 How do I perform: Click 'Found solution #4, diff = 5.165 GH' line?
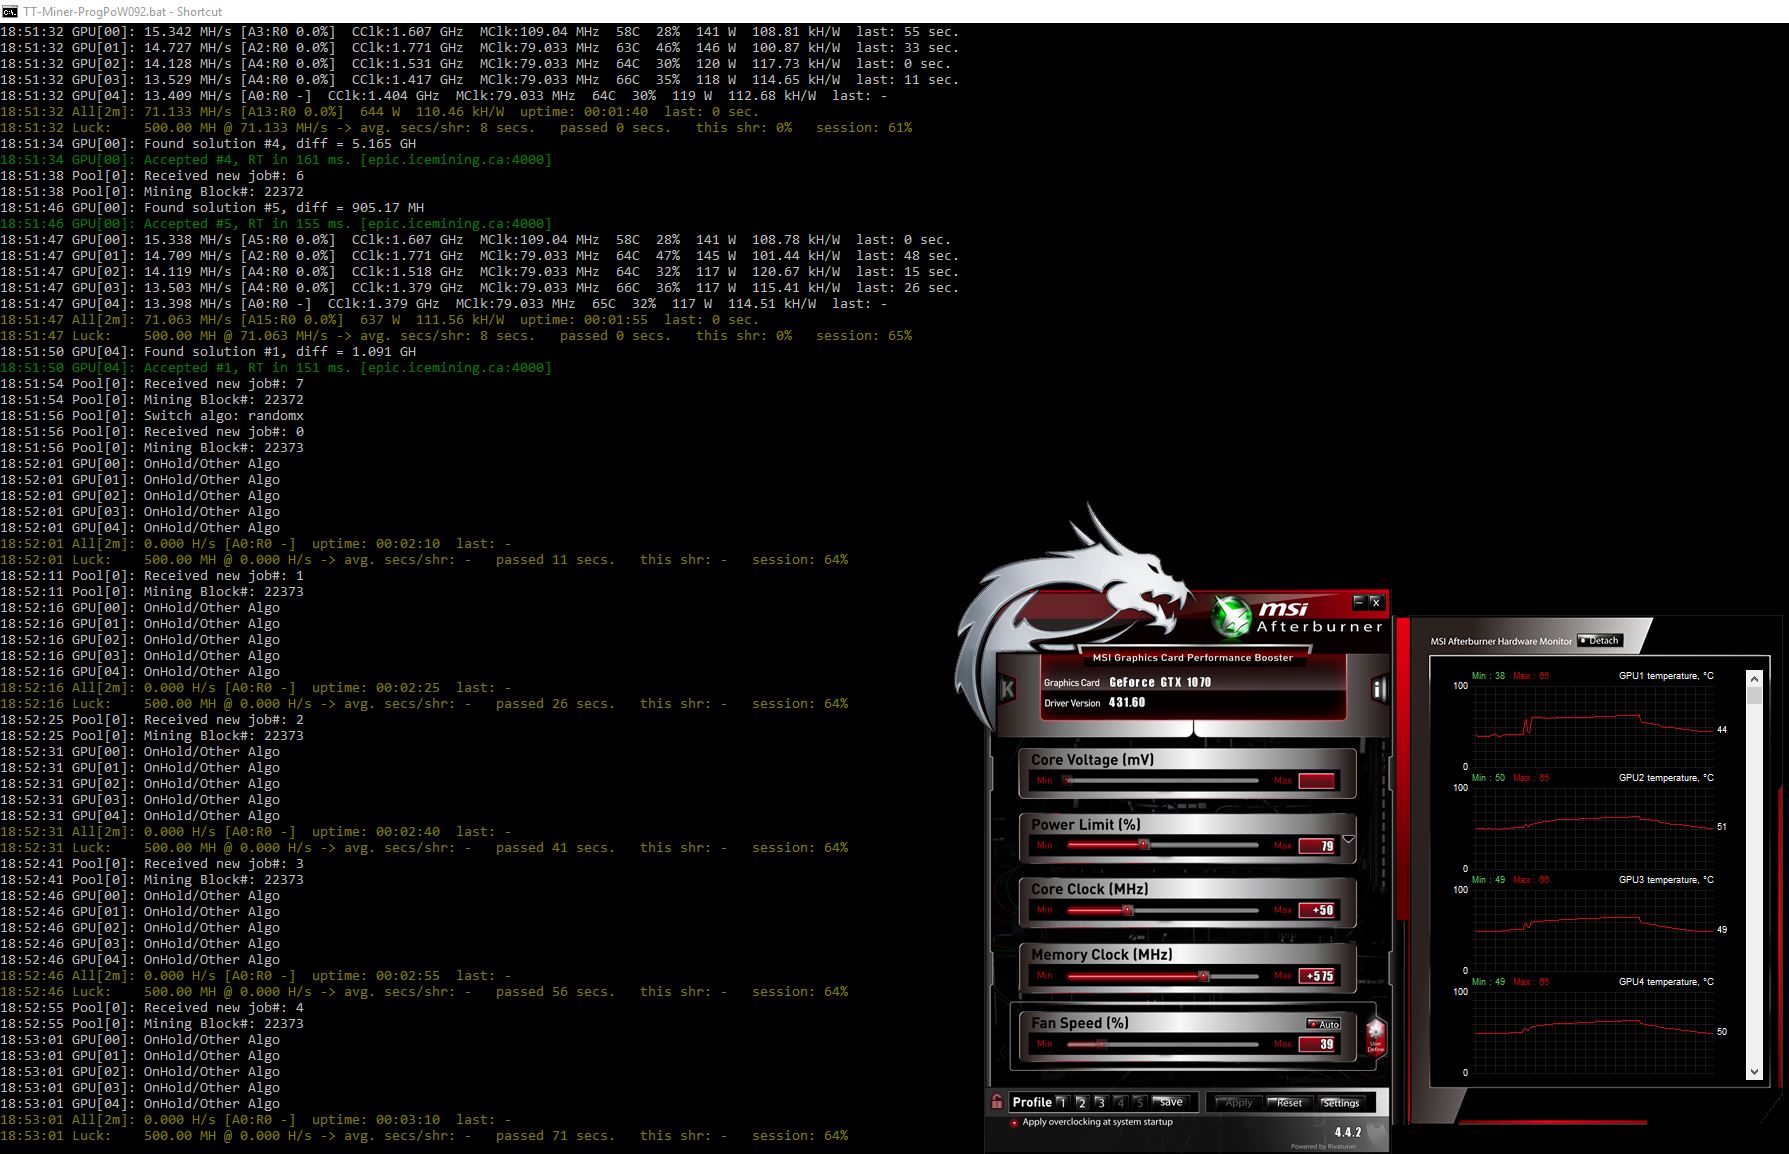[x=208, y=144]
